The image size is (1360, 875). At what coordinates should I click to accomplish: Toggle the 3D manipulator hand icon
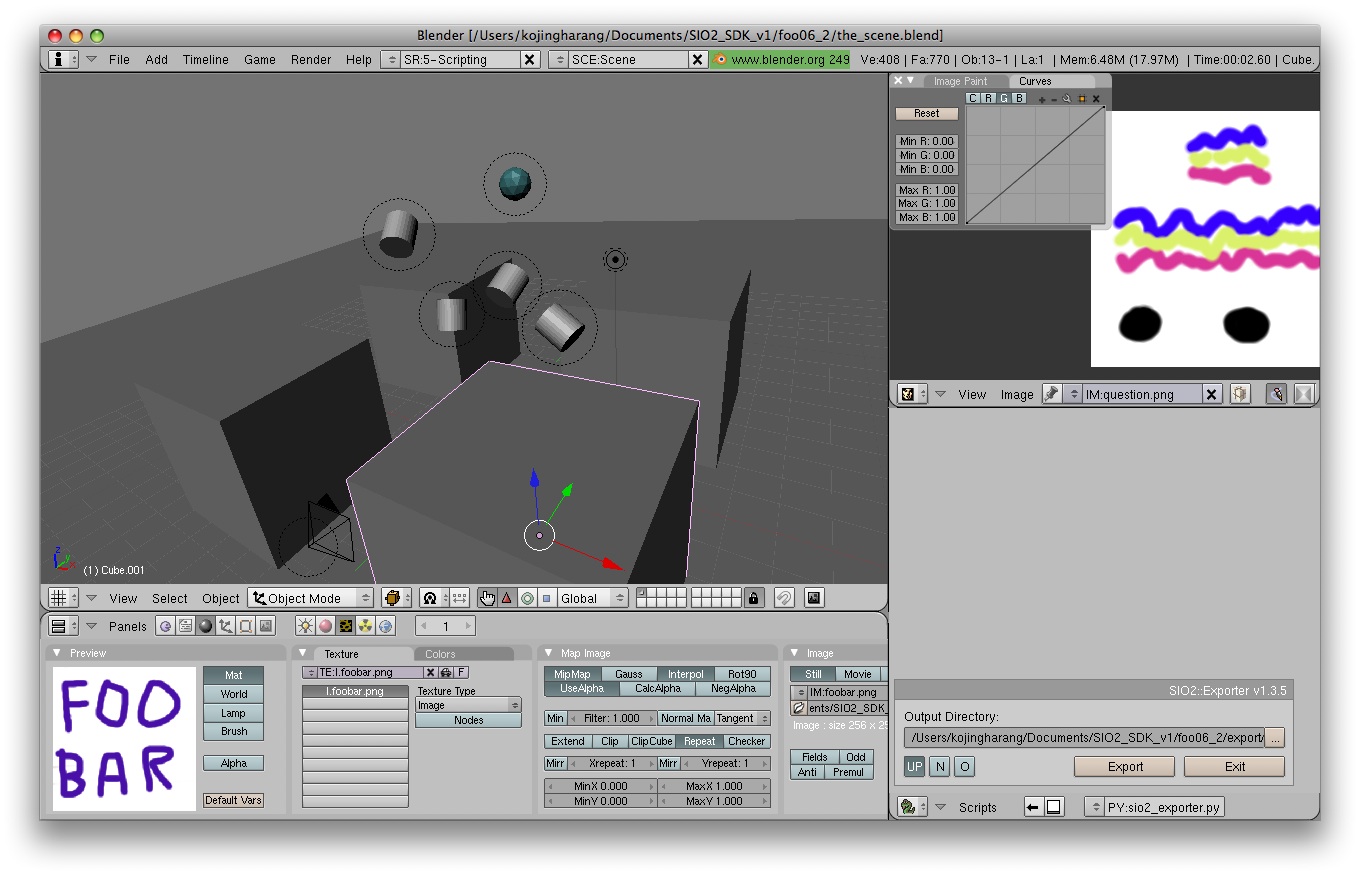pos(487,598)
